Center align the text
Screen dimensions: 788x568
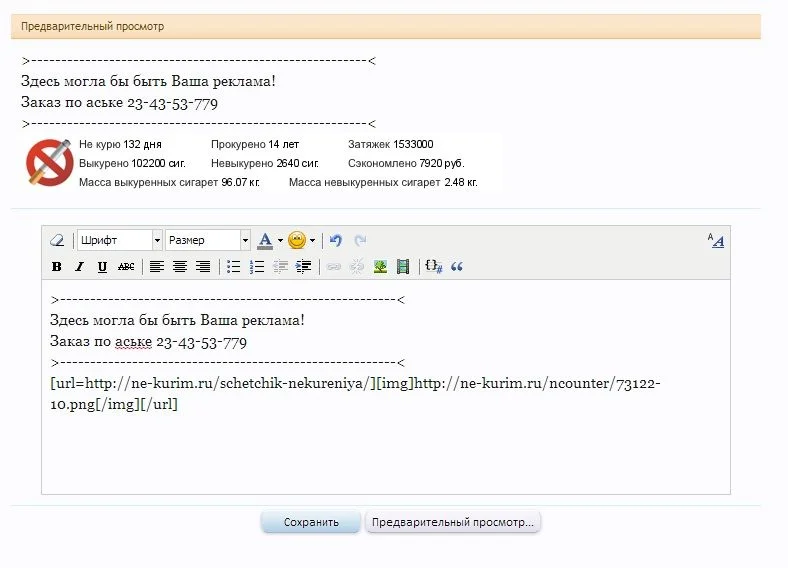coord(180,266)
